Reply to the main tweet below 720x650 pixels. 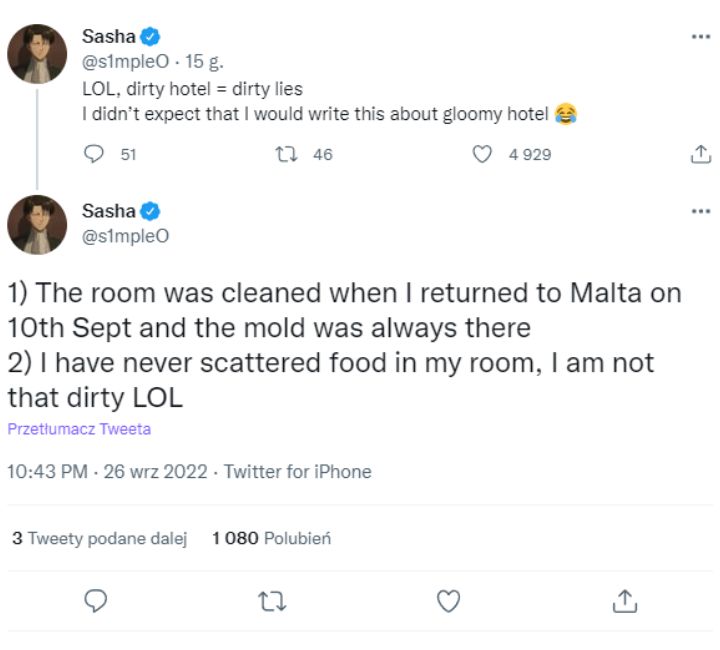coord(96,600)
